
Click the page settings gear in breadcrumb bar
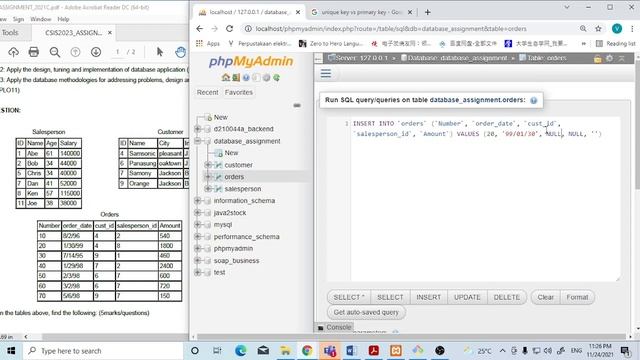point(609,58)
